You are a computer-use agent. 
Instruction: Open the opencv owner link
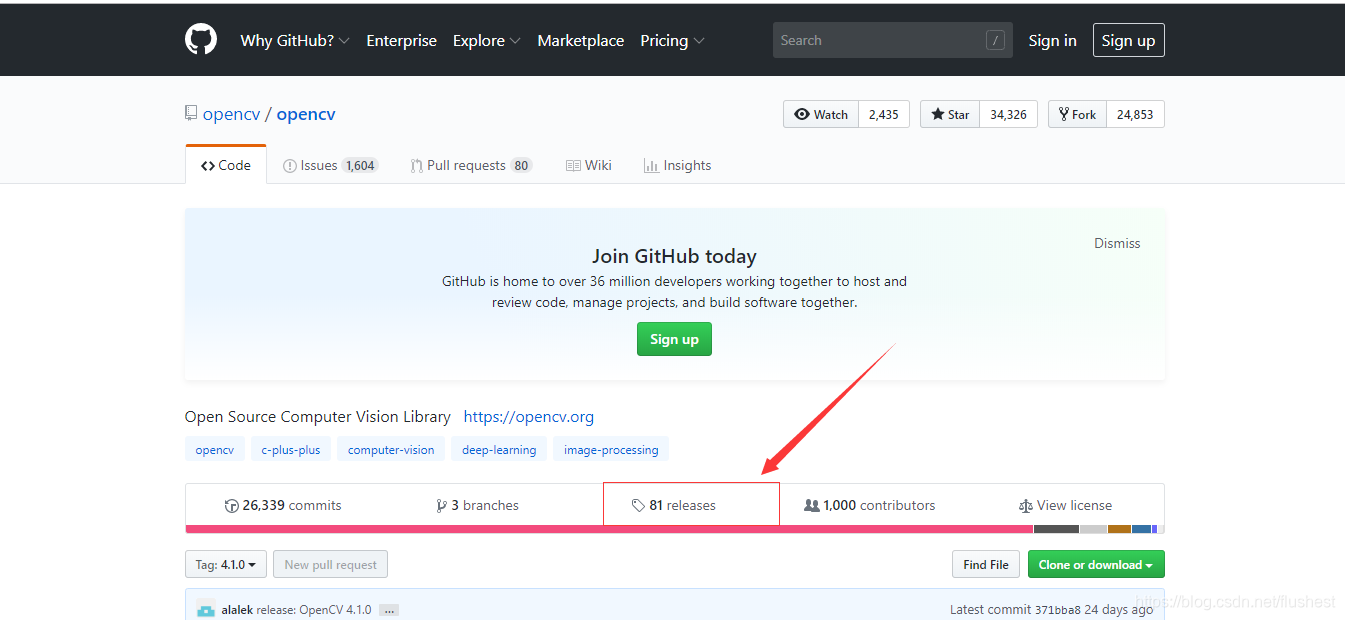point(231,114)
